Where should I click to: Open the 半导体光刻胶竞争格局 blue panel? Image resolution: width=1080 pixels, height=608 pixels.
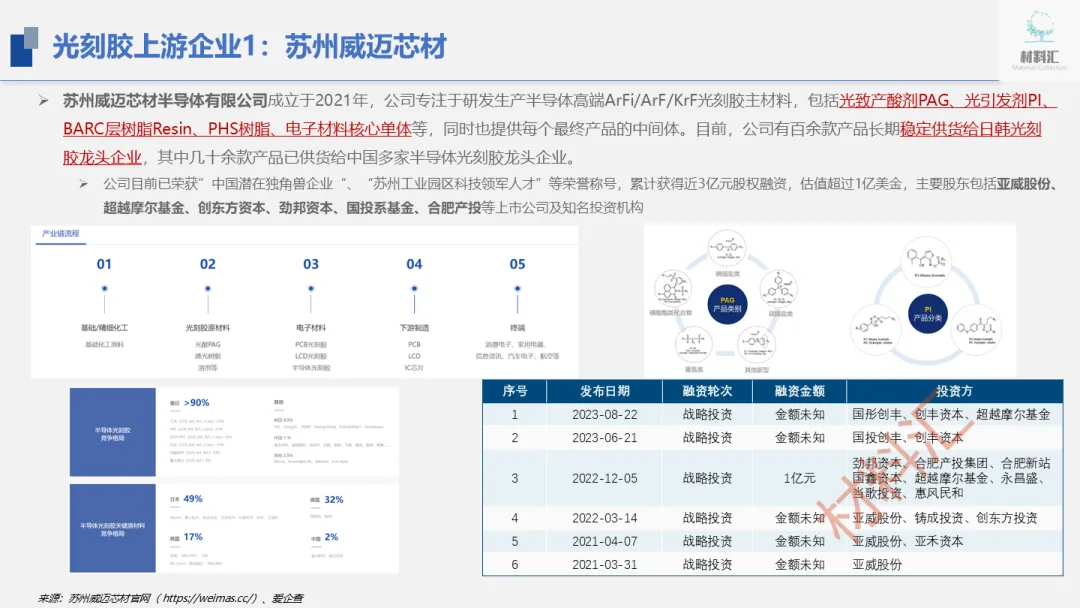coord(112,432)
